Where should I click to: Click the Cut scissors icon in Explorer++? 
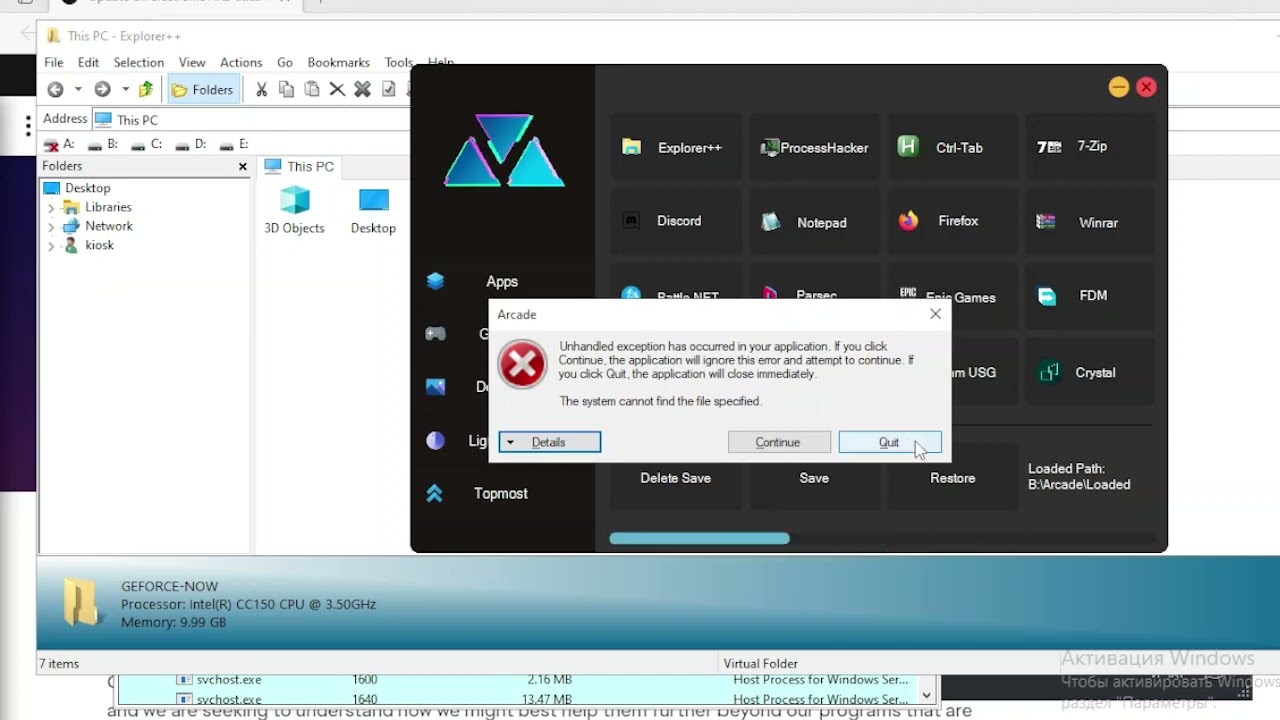261,90
